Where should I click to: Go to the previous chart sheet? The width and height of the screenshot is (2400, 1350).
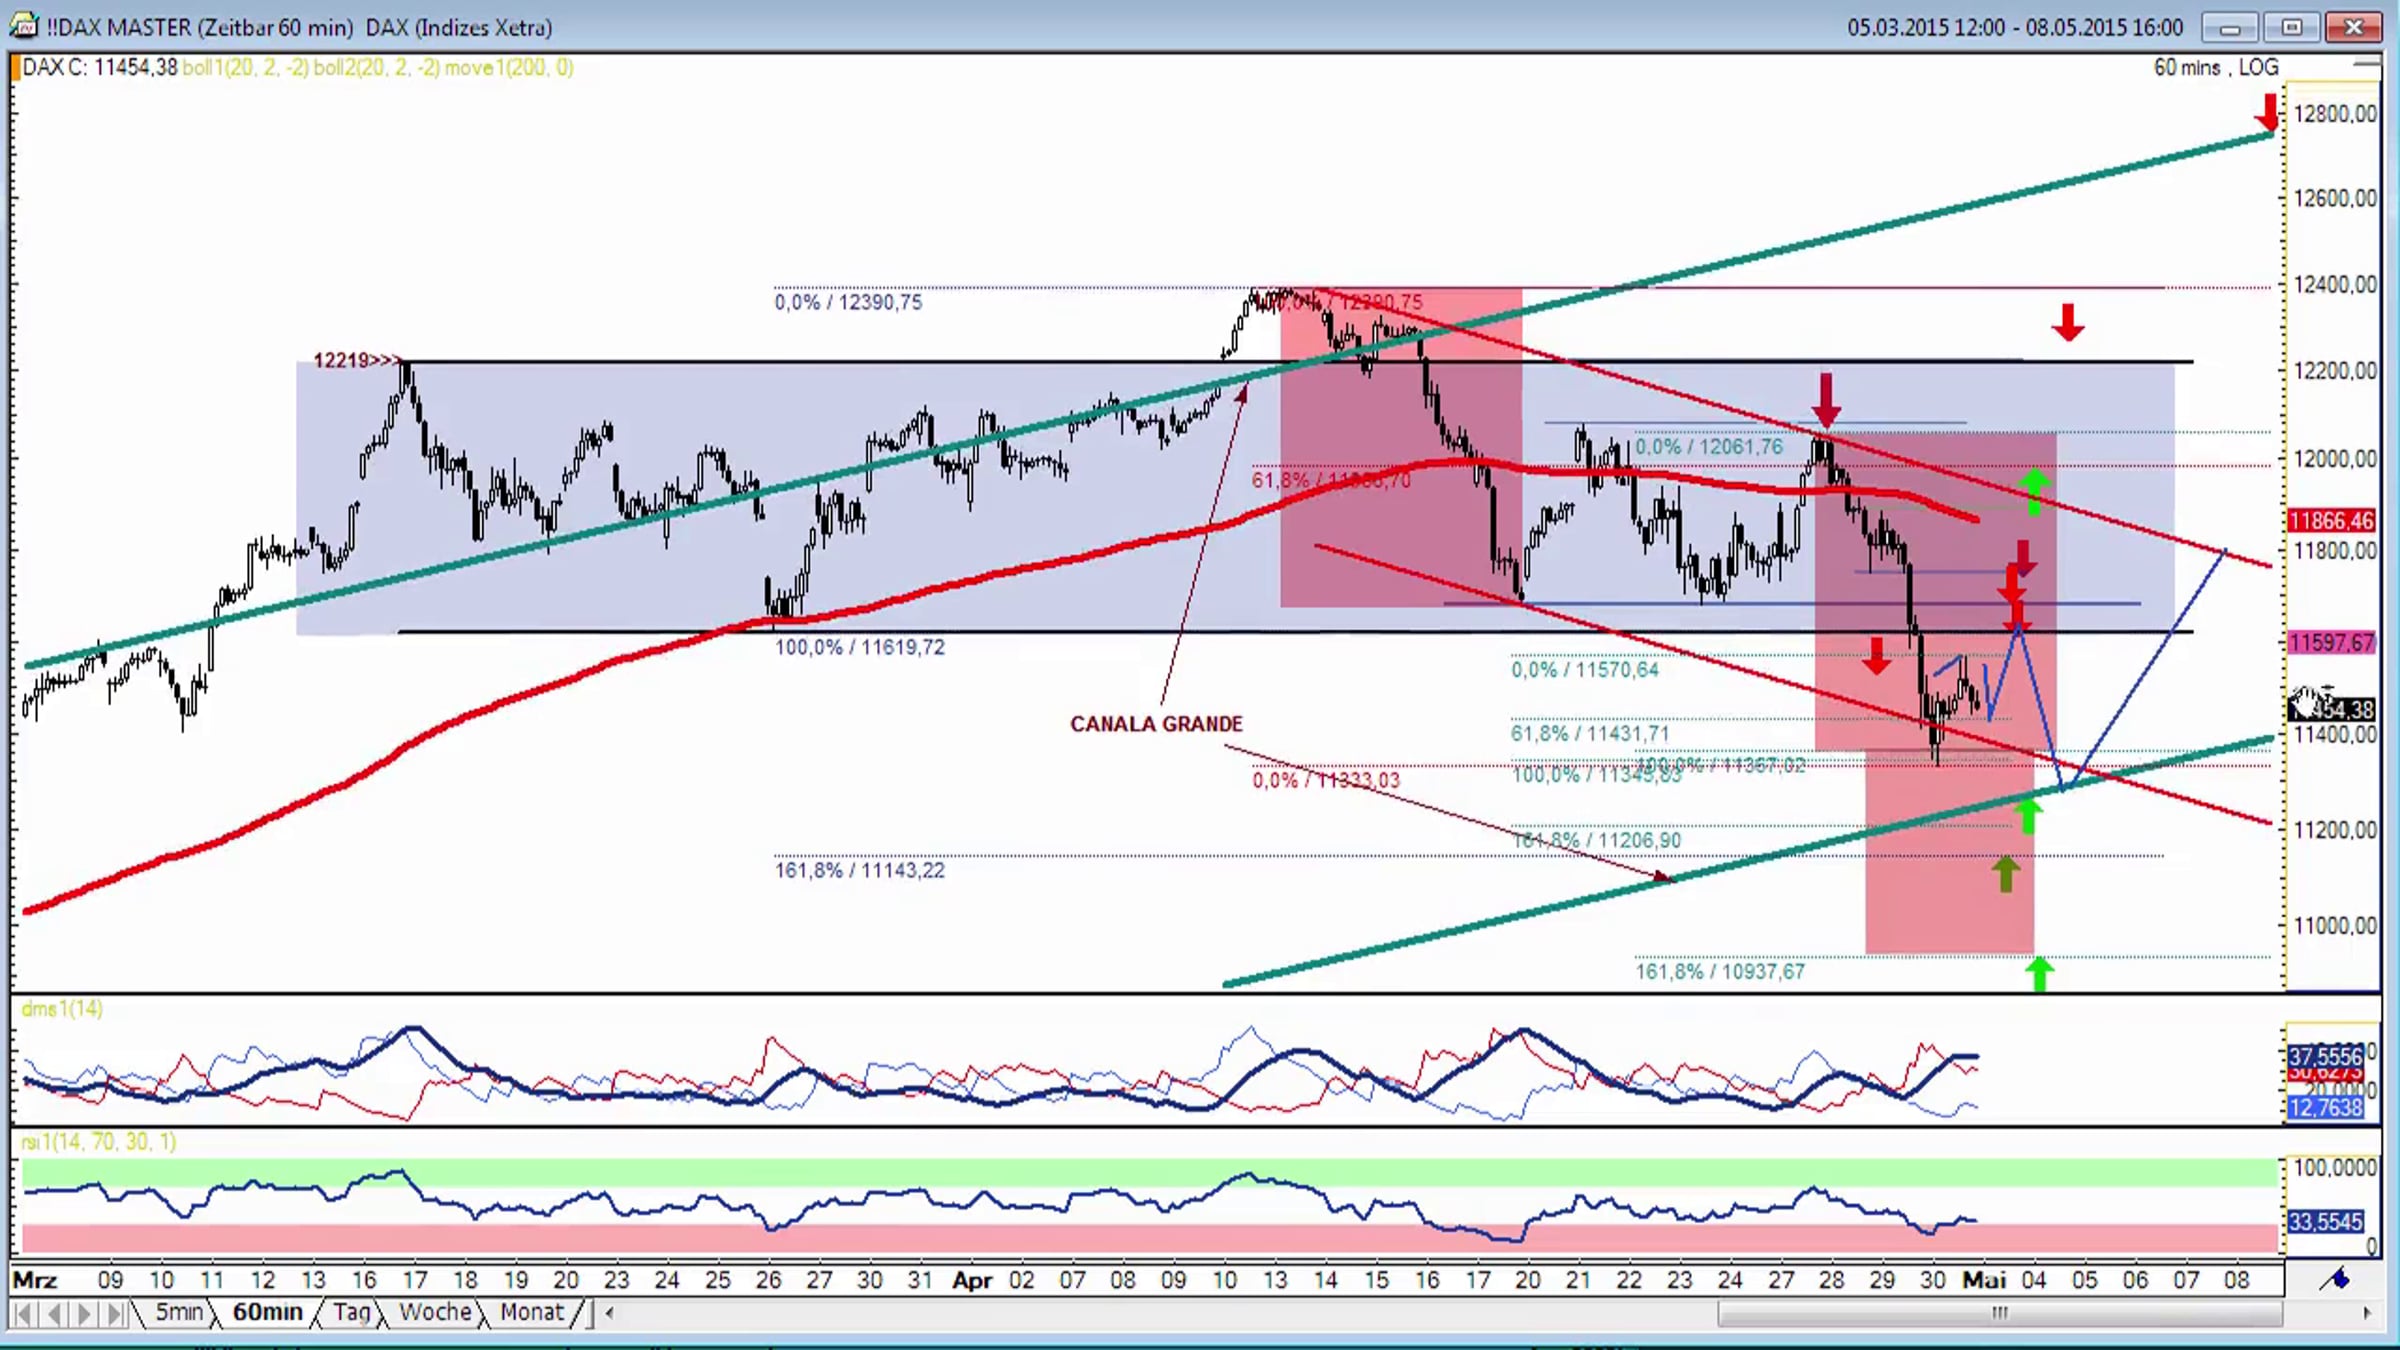pyautogui.click(x=55, y=1313)
